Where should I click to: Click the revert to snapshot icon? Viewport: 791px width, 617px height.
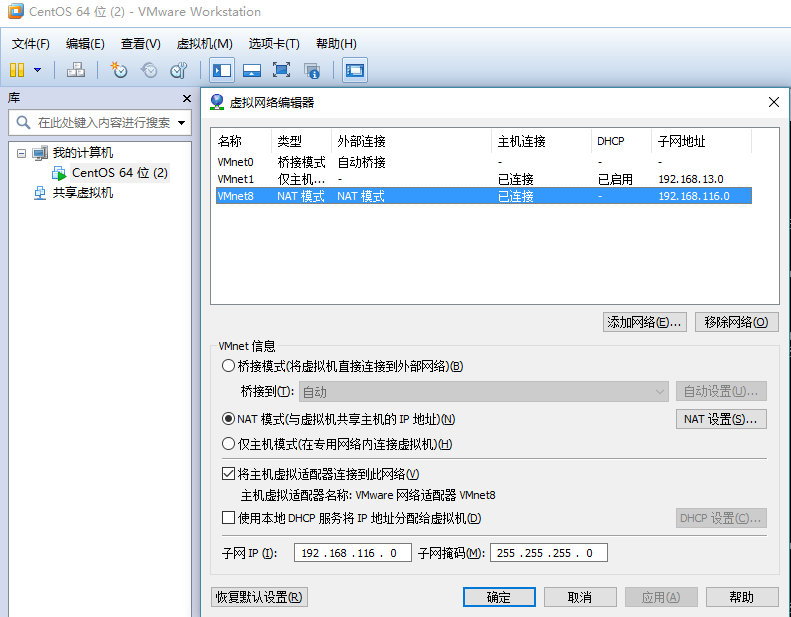coord(149,70)
